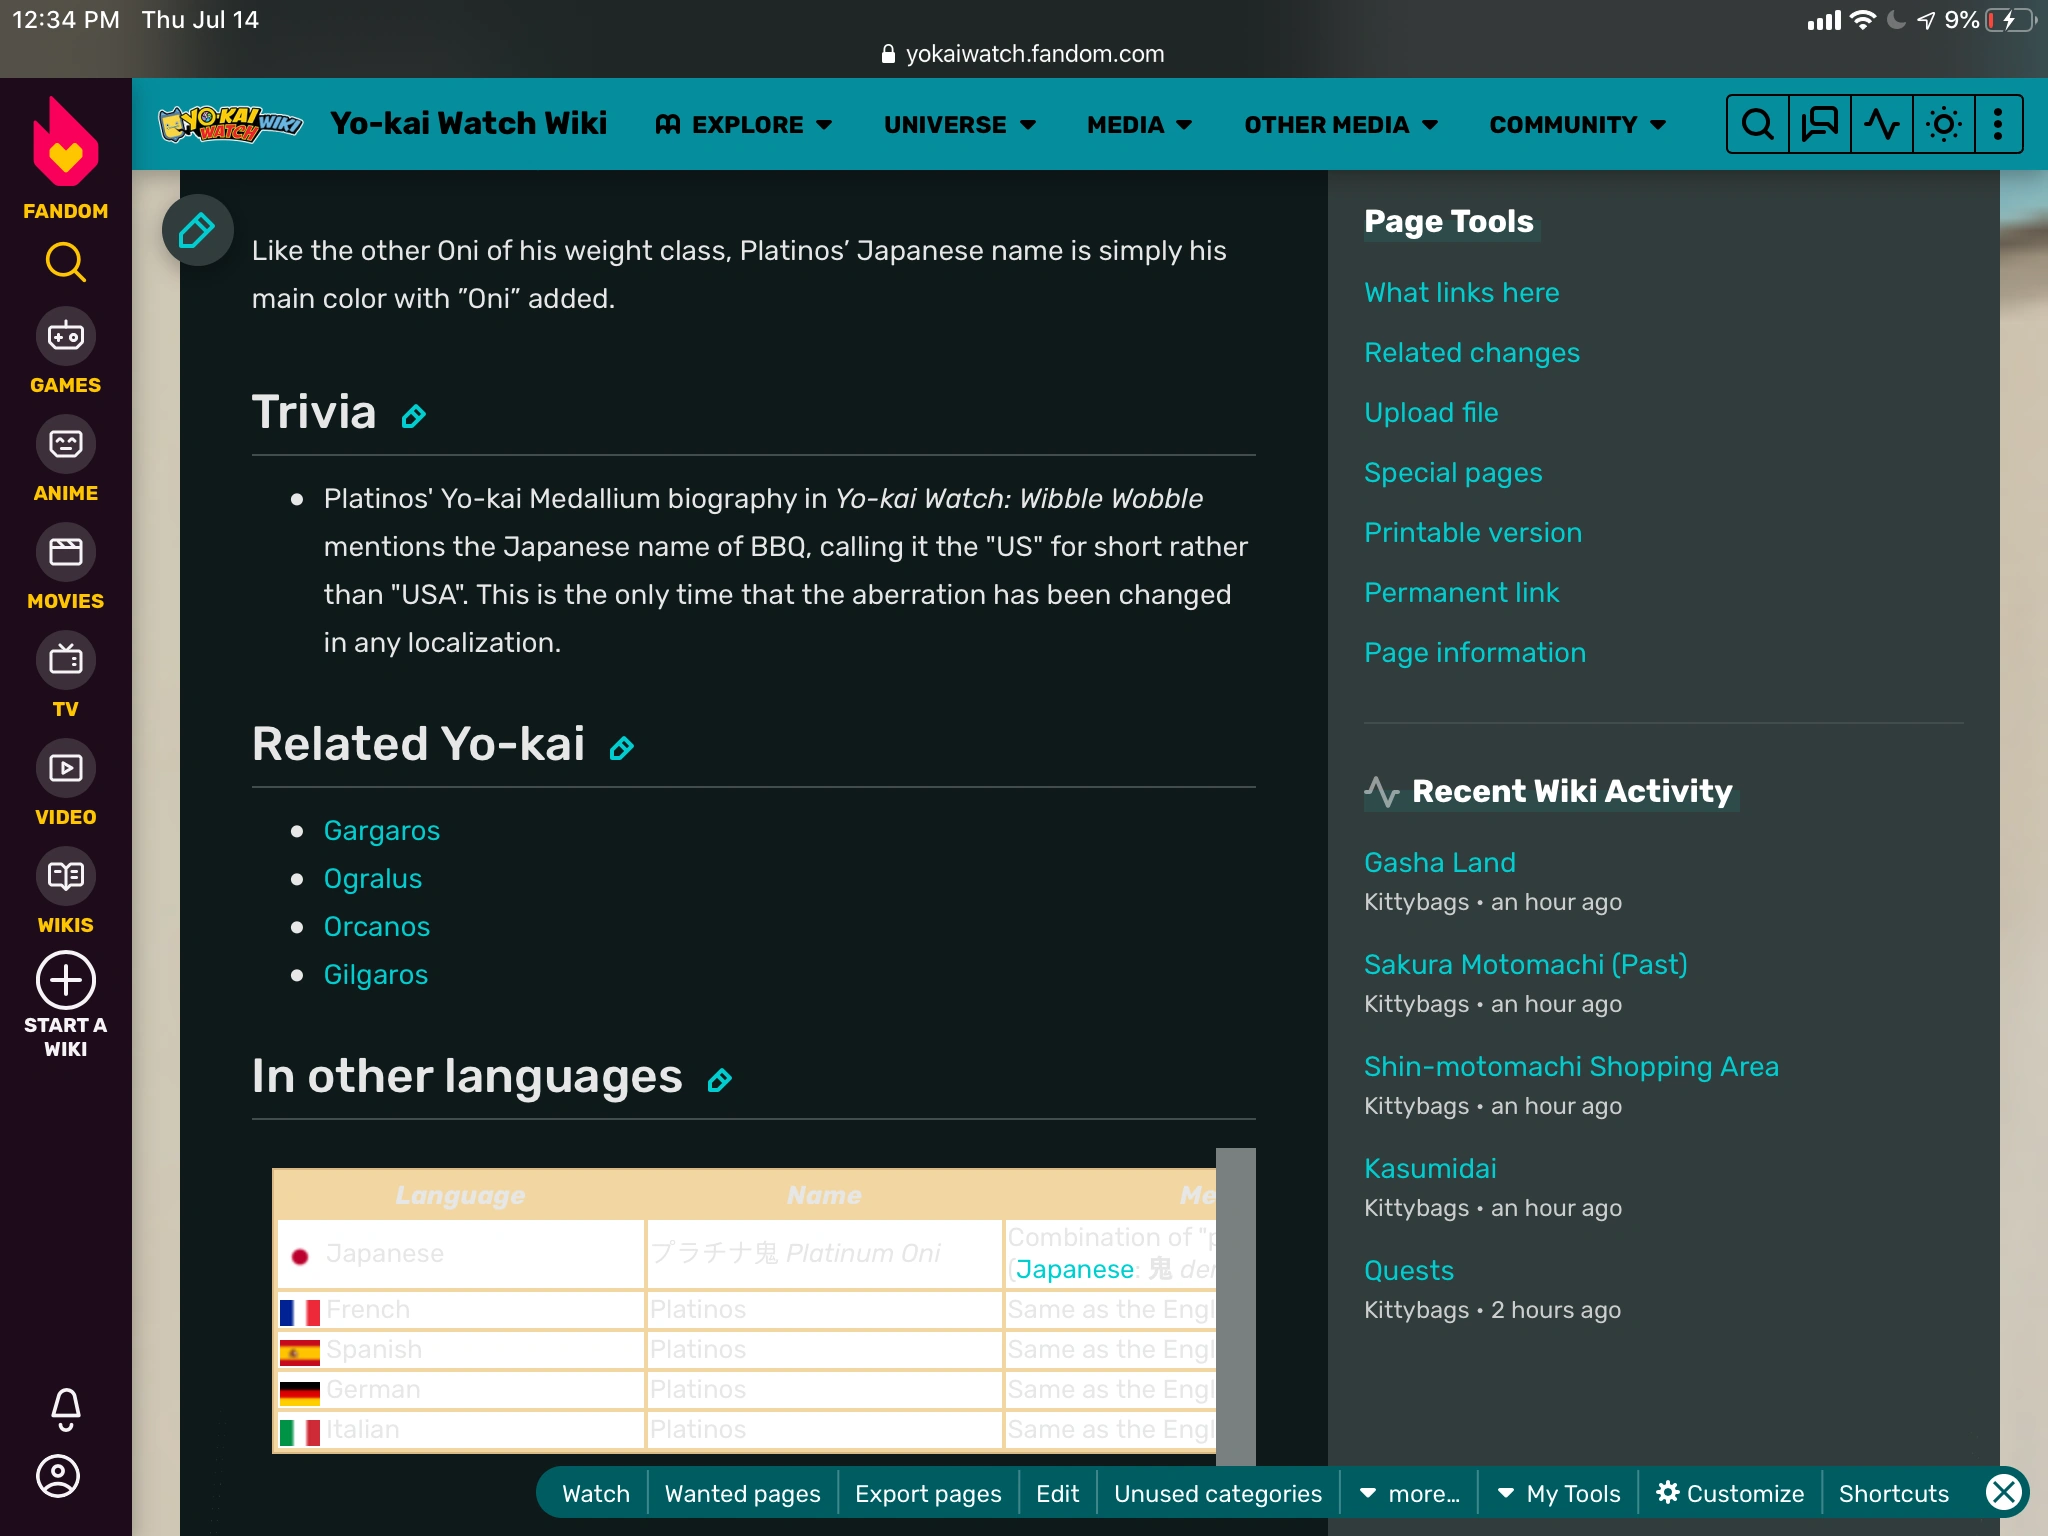2048x1536 pixels.
Task: Open the Gargaros related Yo-kai link
Action: click(381, 830)
